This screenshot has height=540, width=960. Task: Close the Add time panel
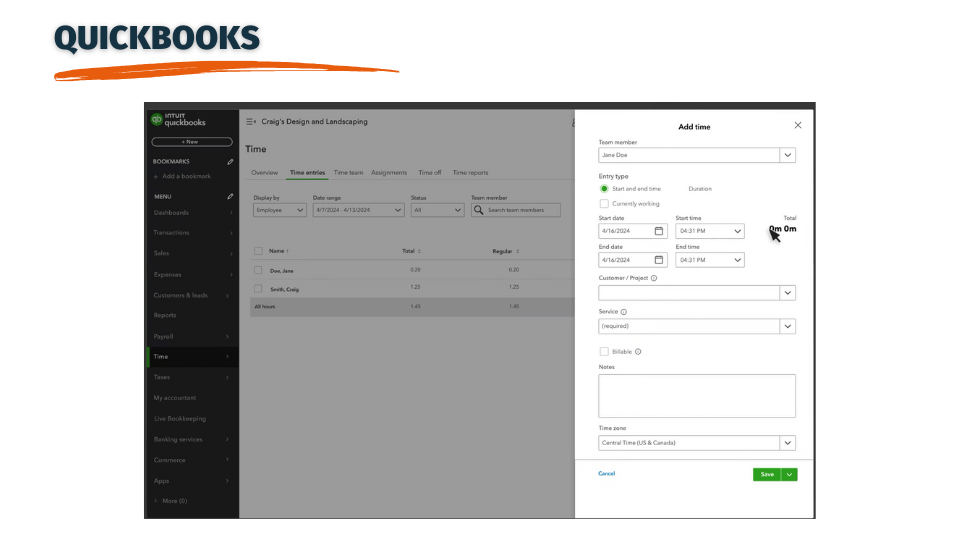[x=798, y=125]
